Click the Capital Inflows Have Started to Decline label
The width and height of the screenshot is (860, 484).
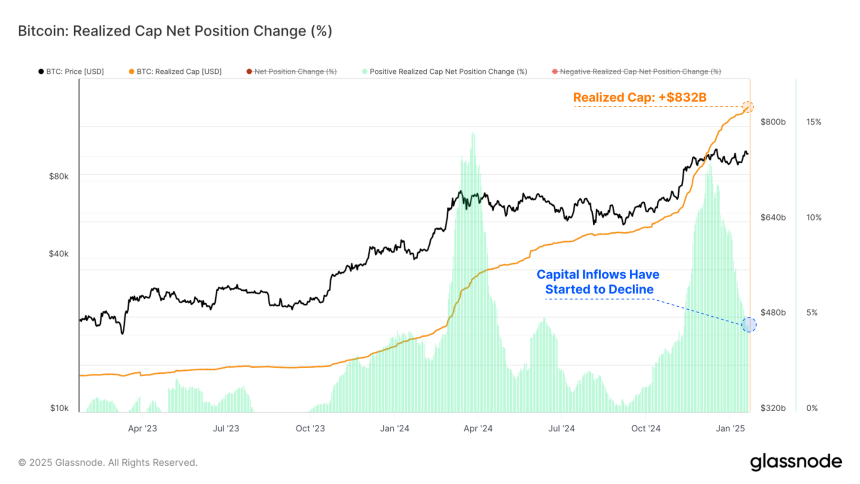598,282
